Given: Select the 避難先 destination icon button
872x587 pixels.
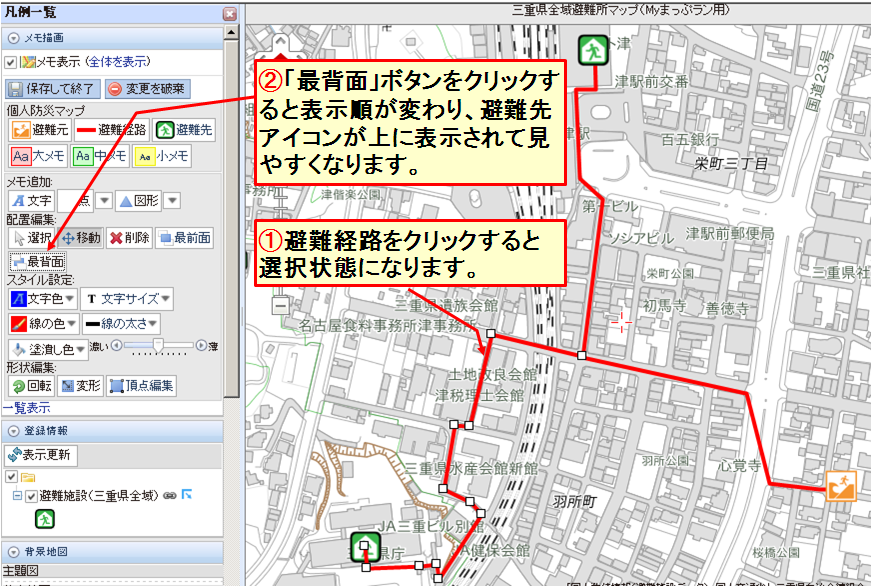Looking at the screenshot, I should (x=185, y=129).
